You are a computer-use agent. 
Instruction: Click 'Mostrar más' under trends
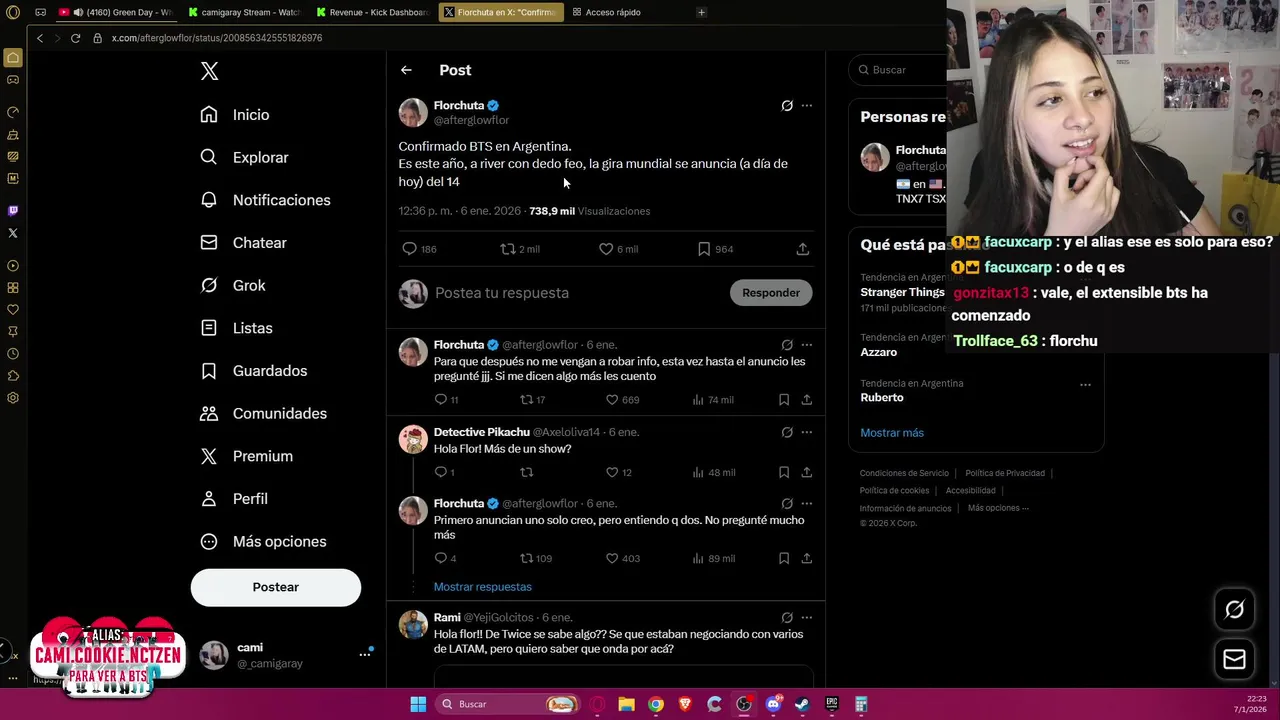(892, 433)
